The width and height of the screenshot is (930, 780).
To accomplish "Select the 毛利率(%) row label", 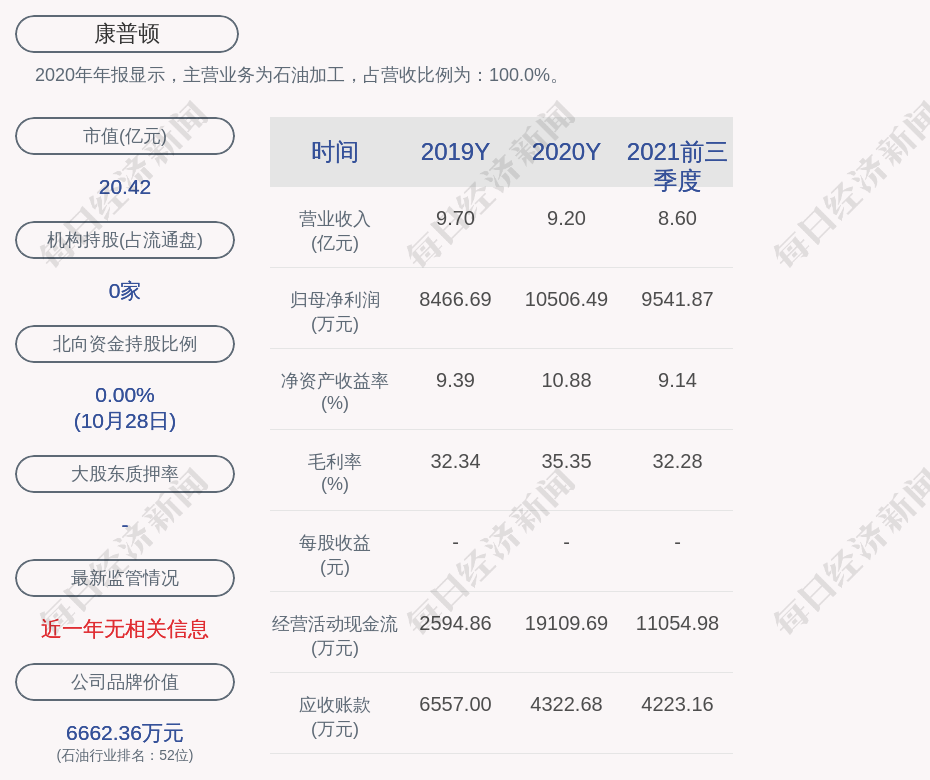I will (x=335, y=473).
